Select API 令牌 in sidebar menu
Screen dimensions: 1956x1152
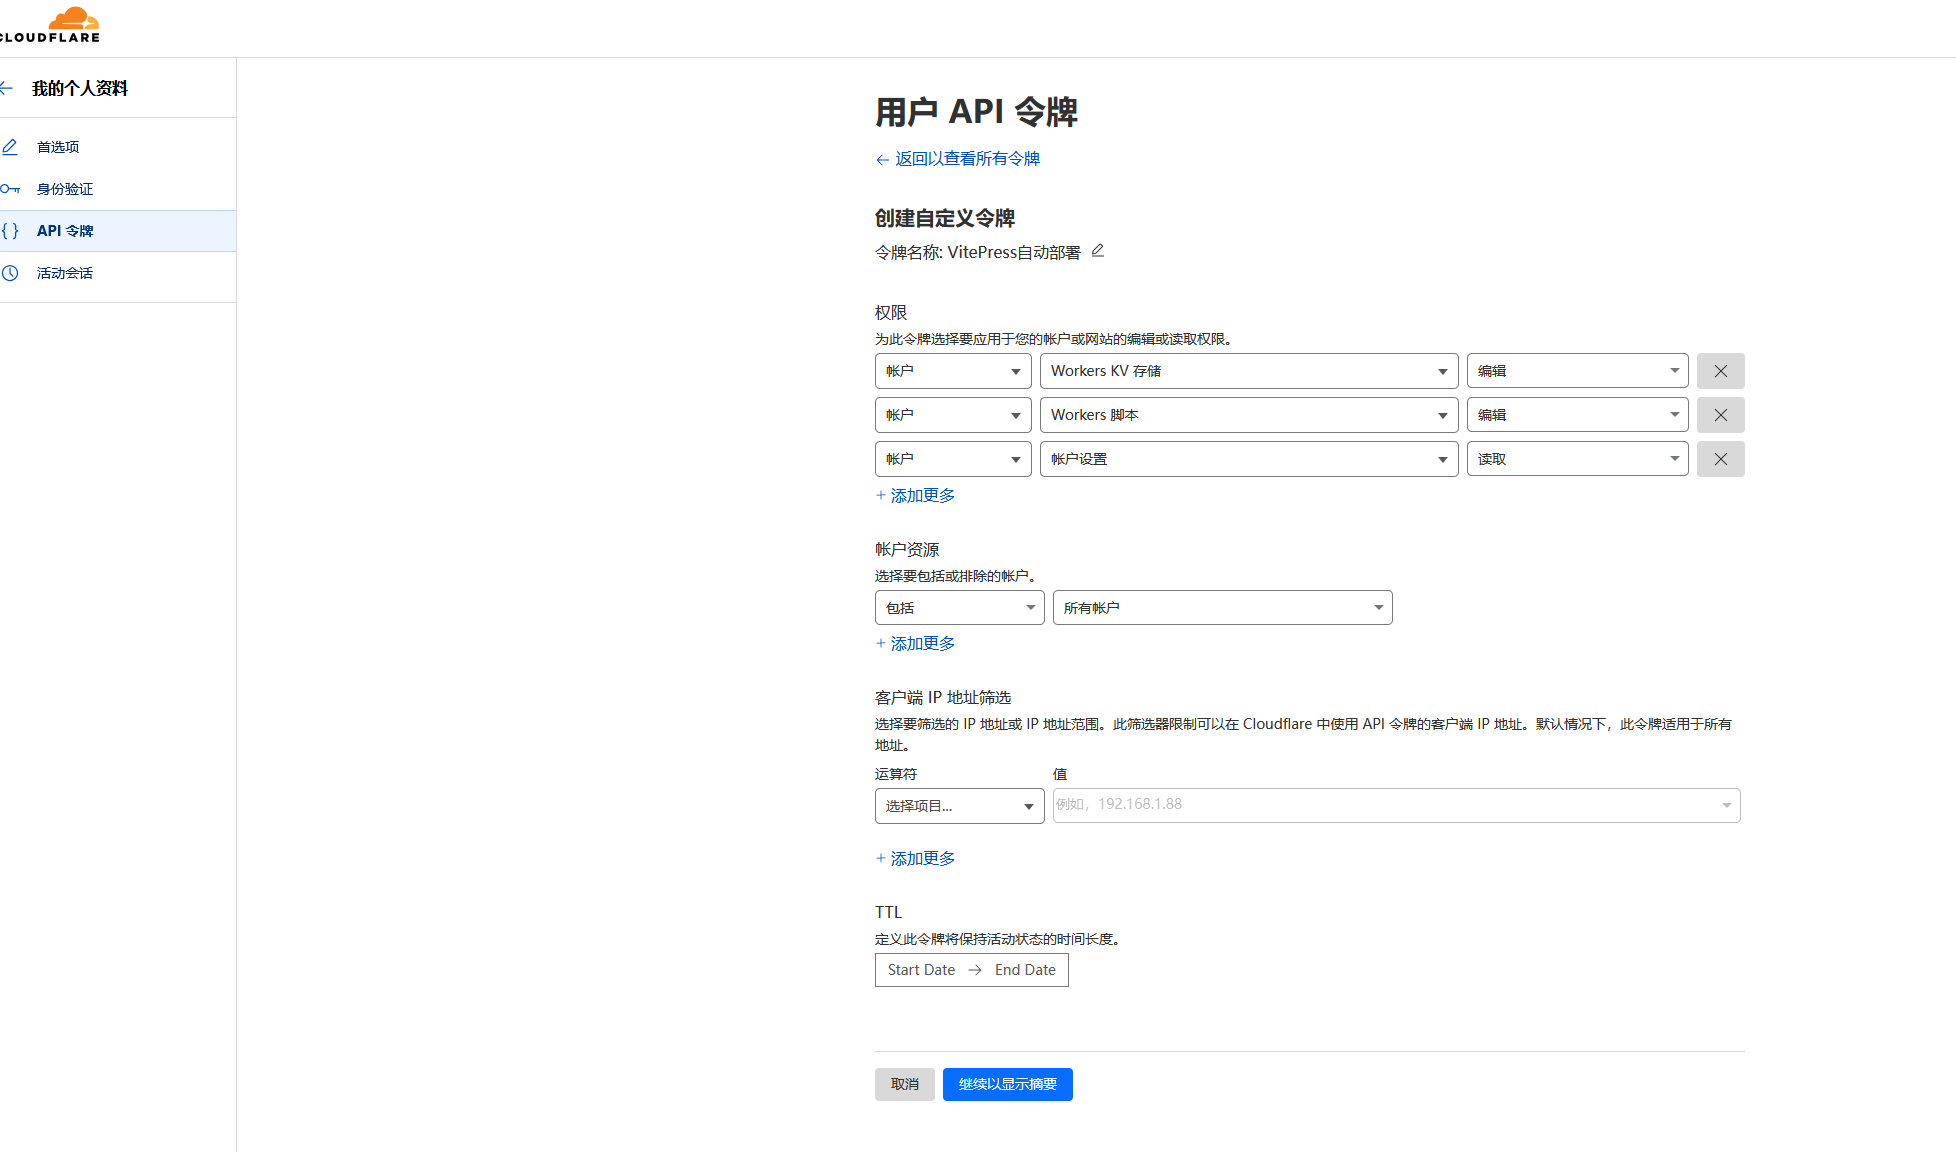pos(65,231)
